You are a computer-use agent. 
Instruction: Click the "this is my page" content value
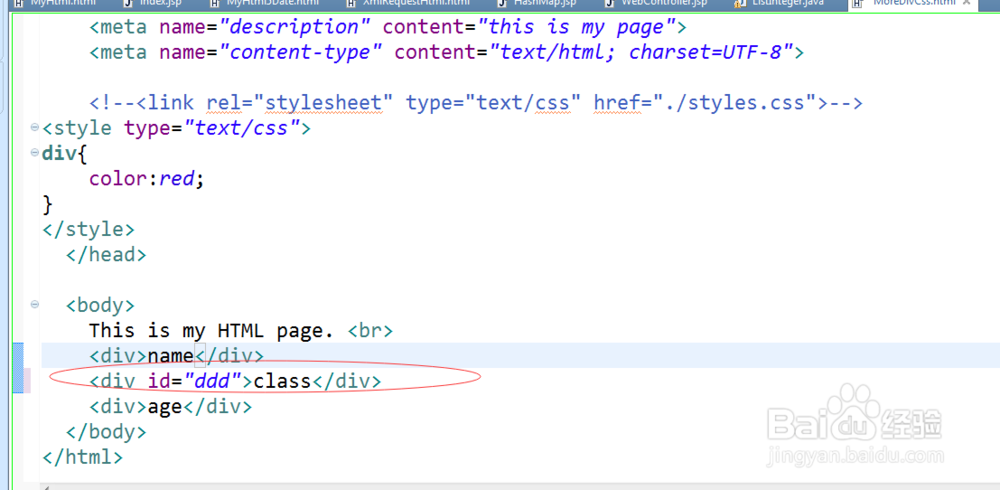576,27
